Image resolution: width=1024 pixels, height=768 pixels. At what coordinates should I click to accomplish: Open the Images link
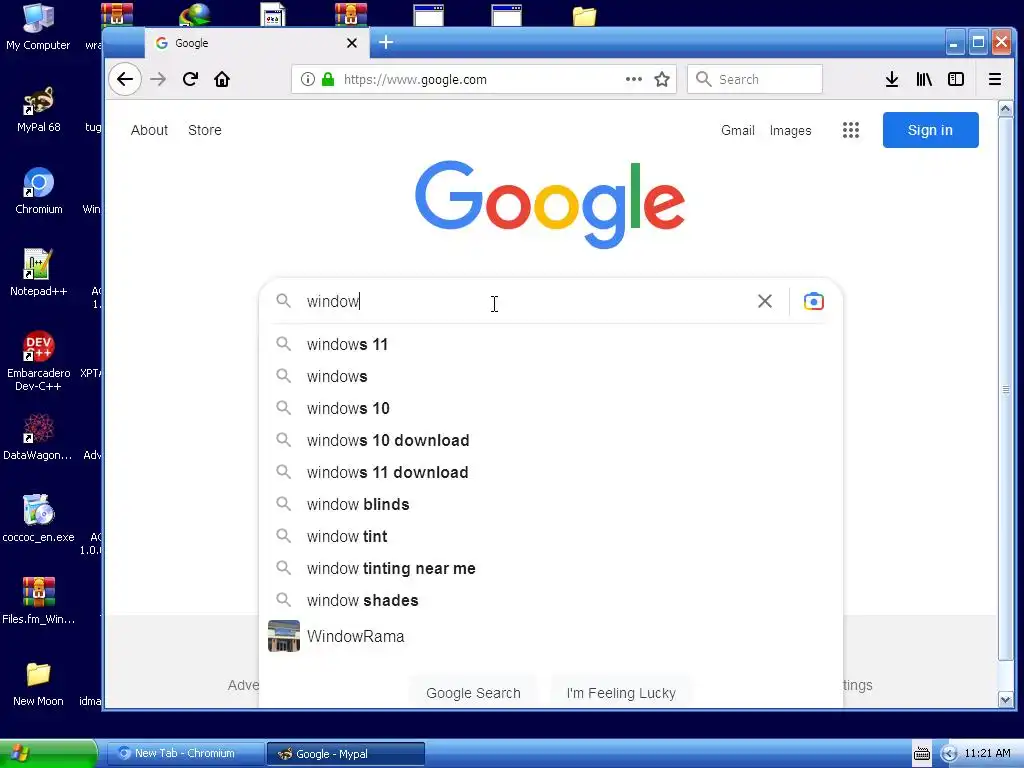coord(790,131)
